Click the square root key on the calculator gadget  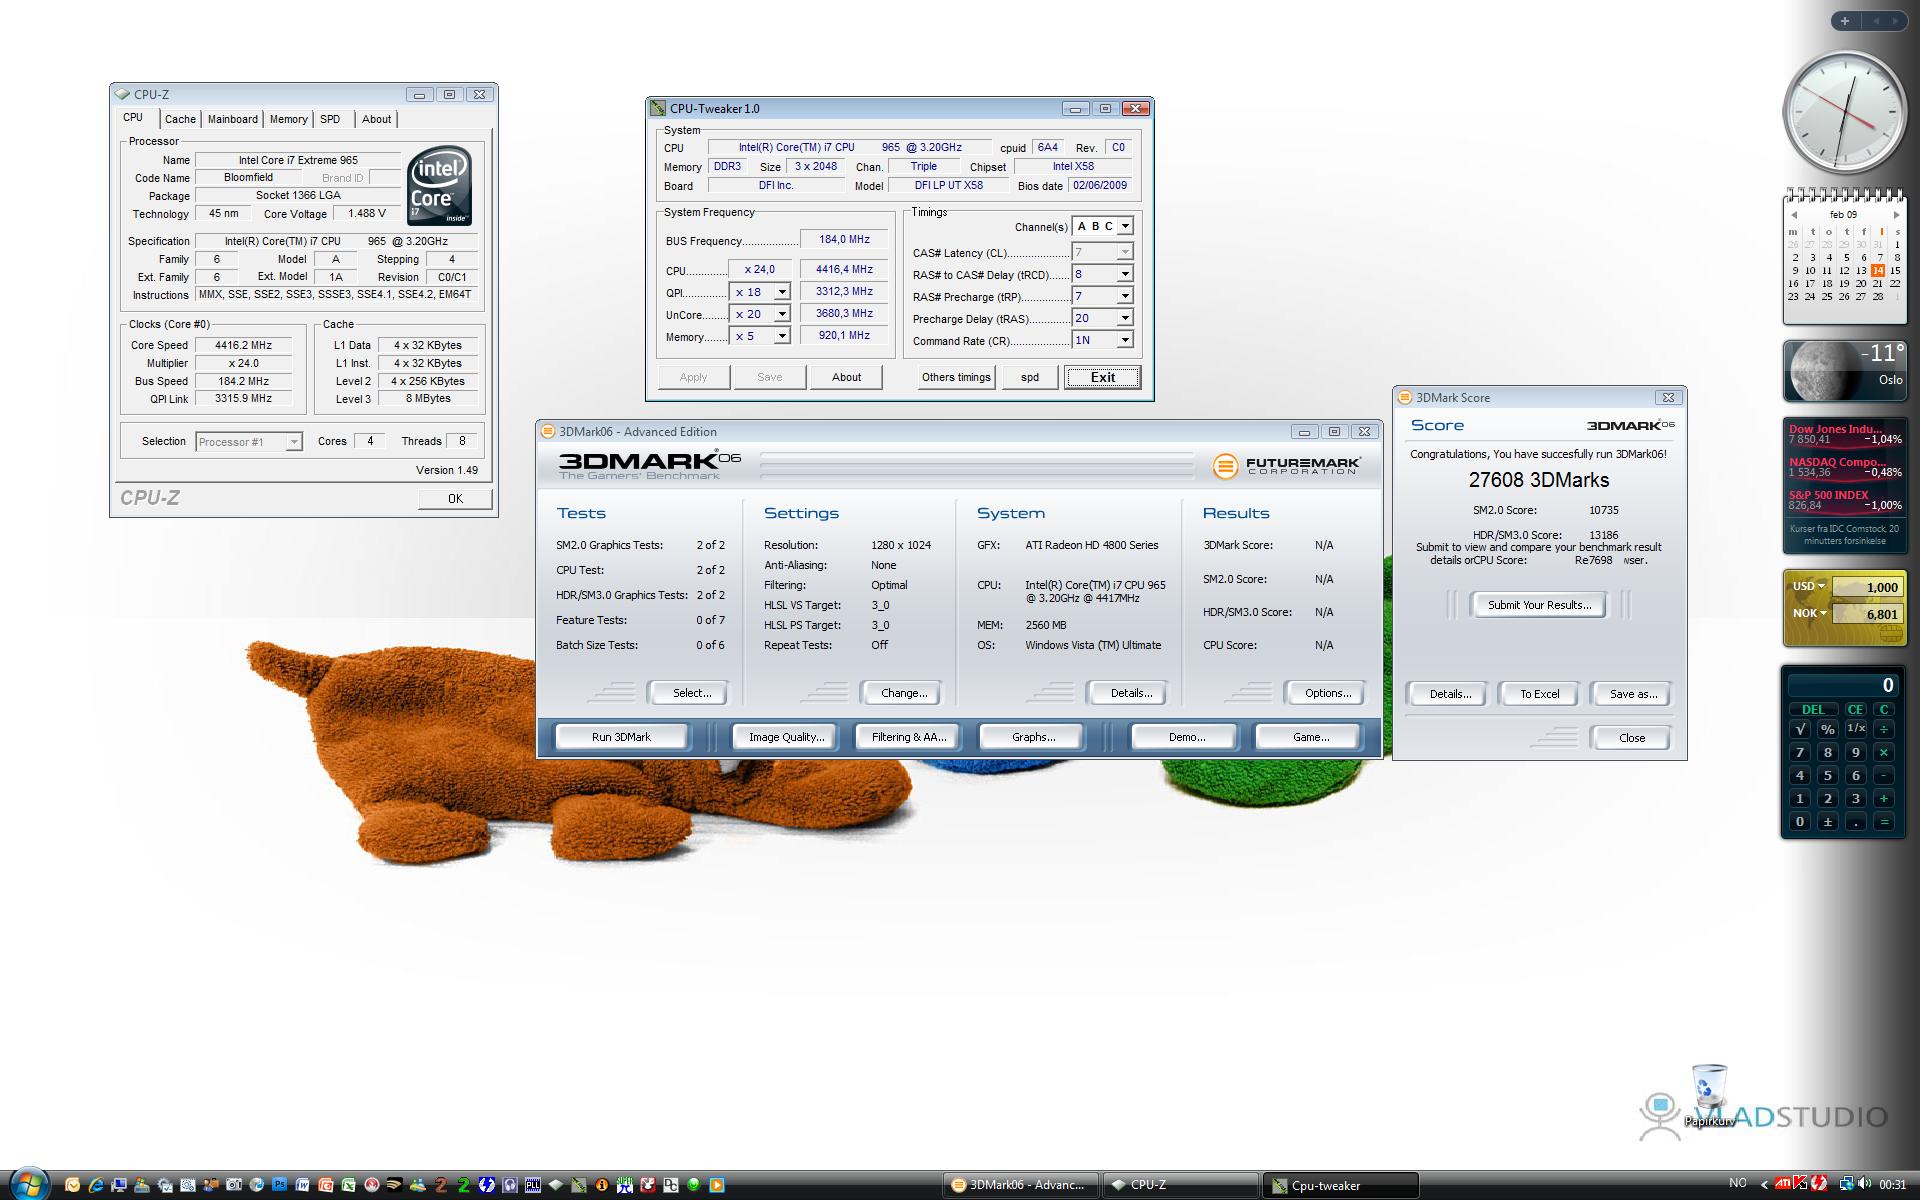click(x=1800, y=729)
